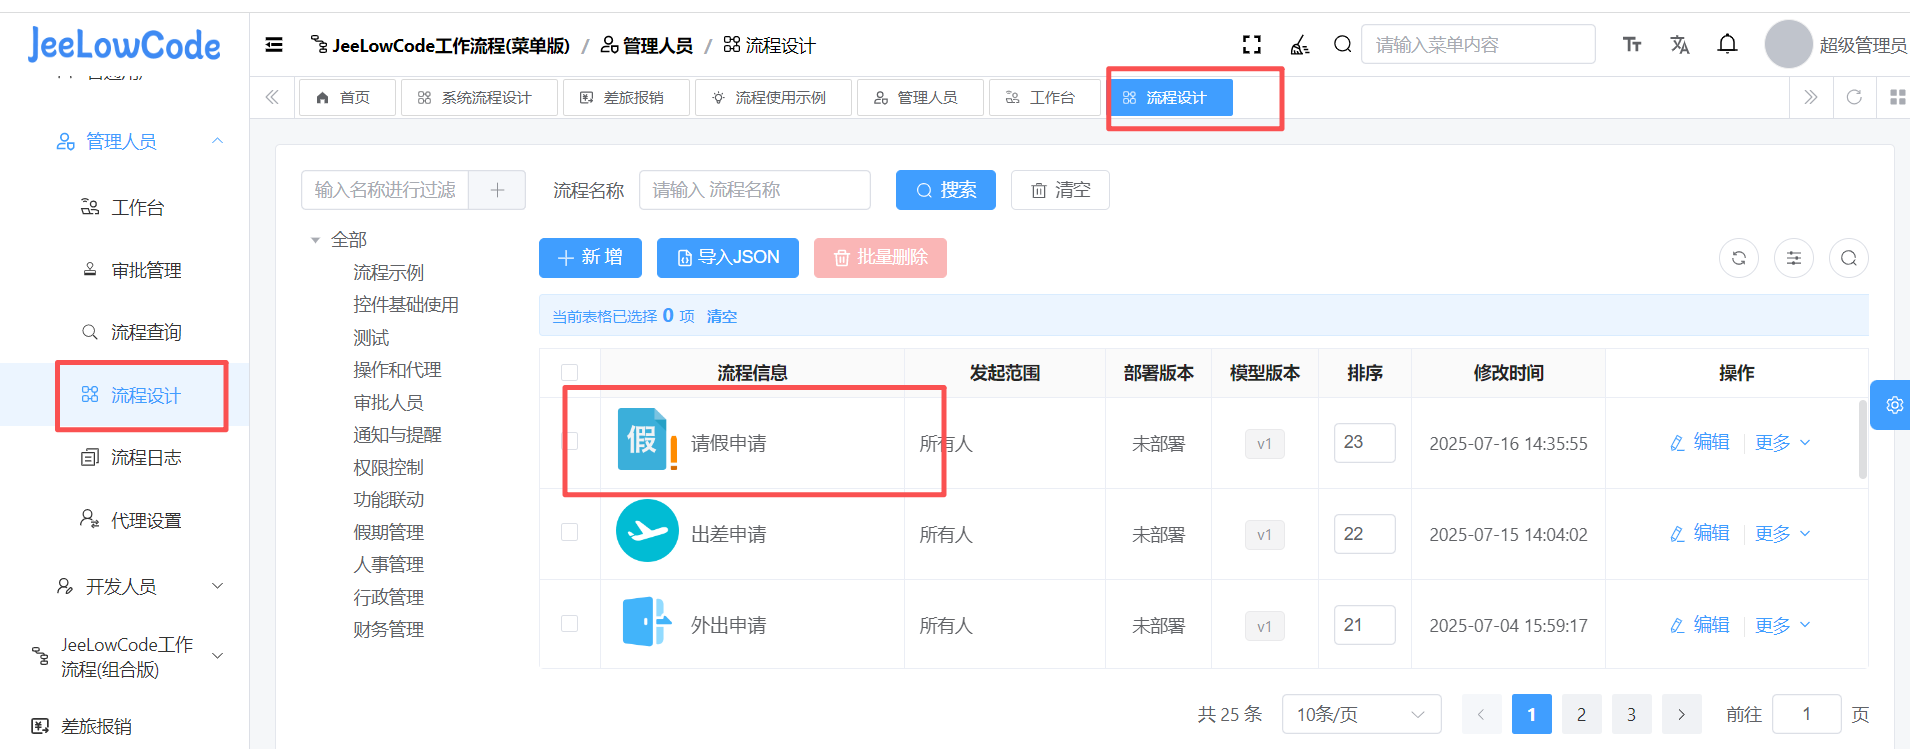This screenshot has width=1910, height=749.
Task: Check the checkbox for 出差申请 row
Action: pyautogui.click(x=570, y=532)
